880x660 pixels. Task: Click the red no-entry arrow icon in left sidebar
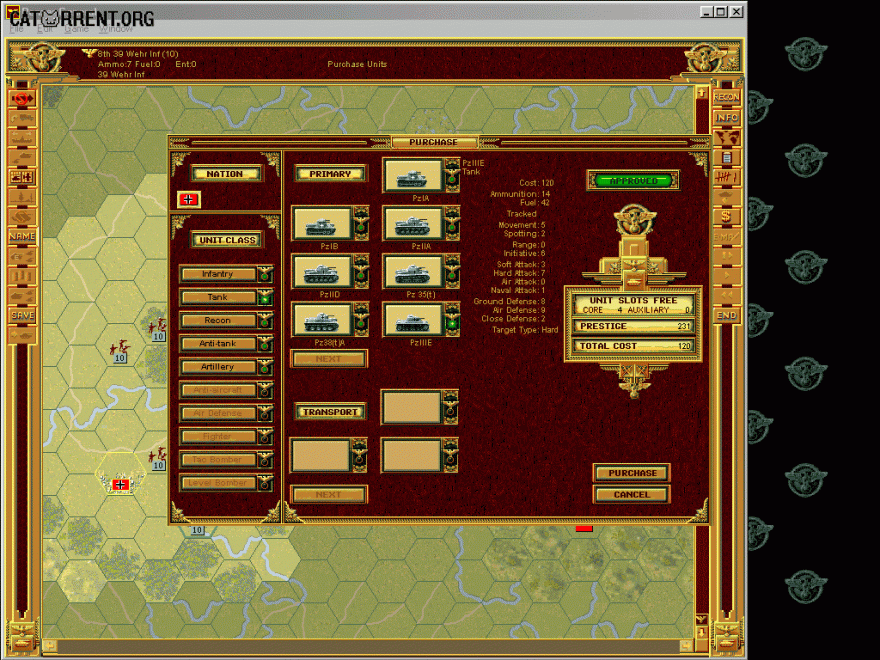pyautogui.click(x=22, y=99)
